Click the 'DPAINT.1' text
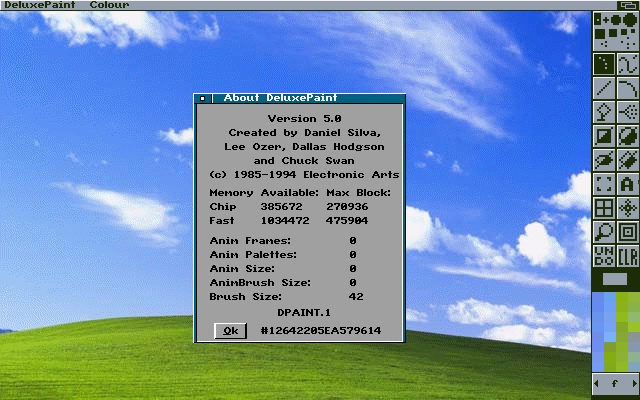This screenshot has width=640, height=400. coord(304,313)
